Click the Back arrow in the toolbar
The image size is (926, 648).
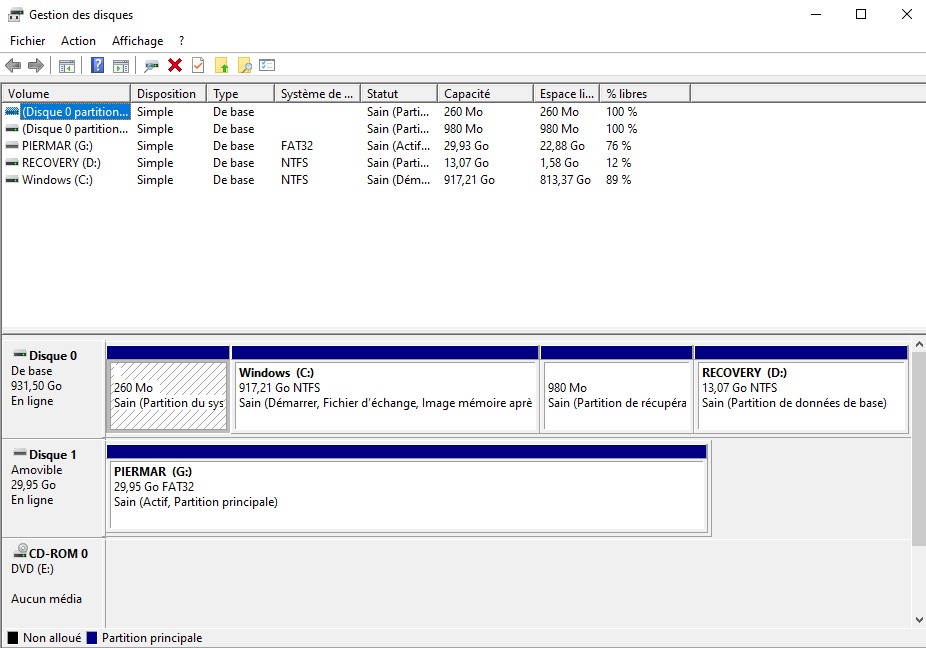[x=13, y=66]
